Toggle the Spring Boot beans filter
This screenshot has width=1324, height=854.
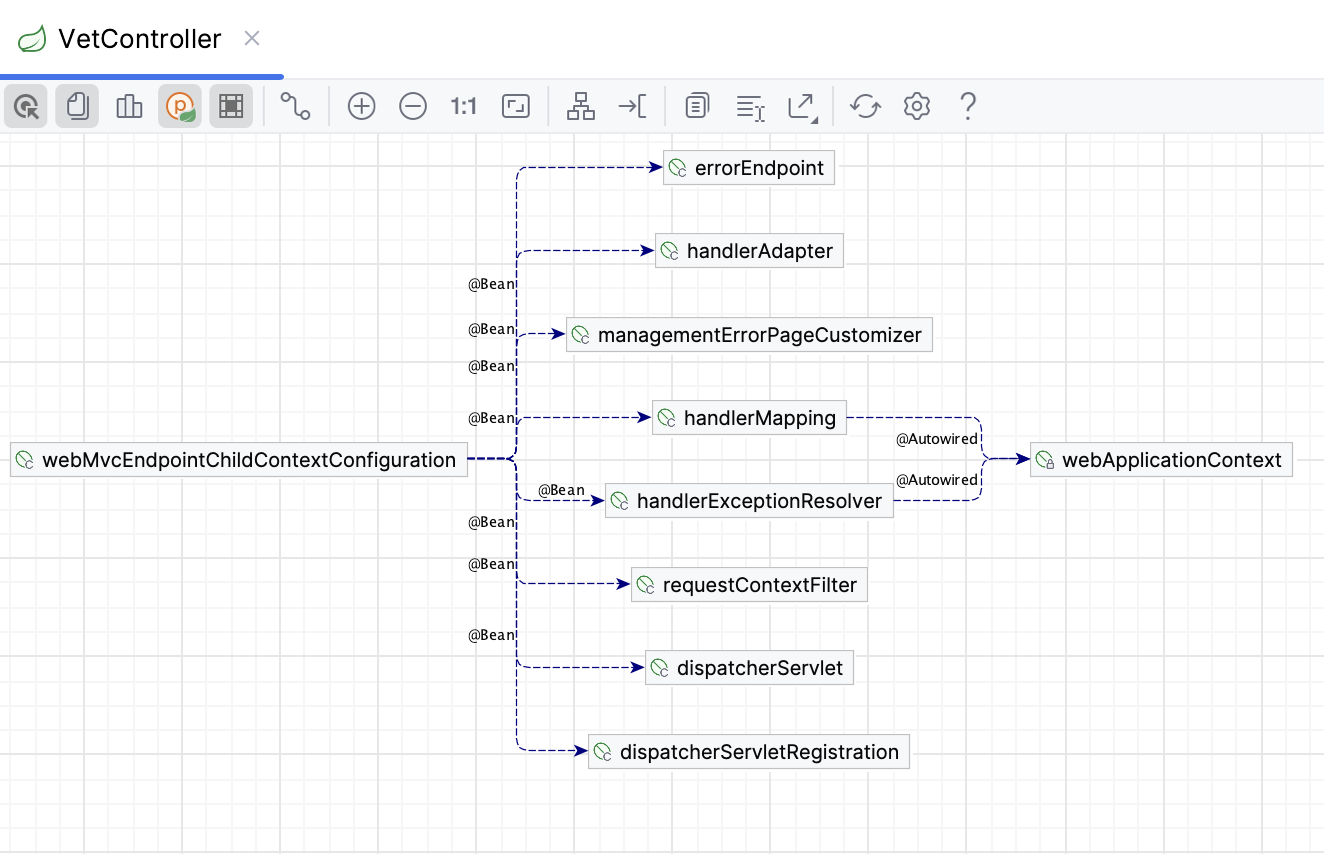coord(181,106)
